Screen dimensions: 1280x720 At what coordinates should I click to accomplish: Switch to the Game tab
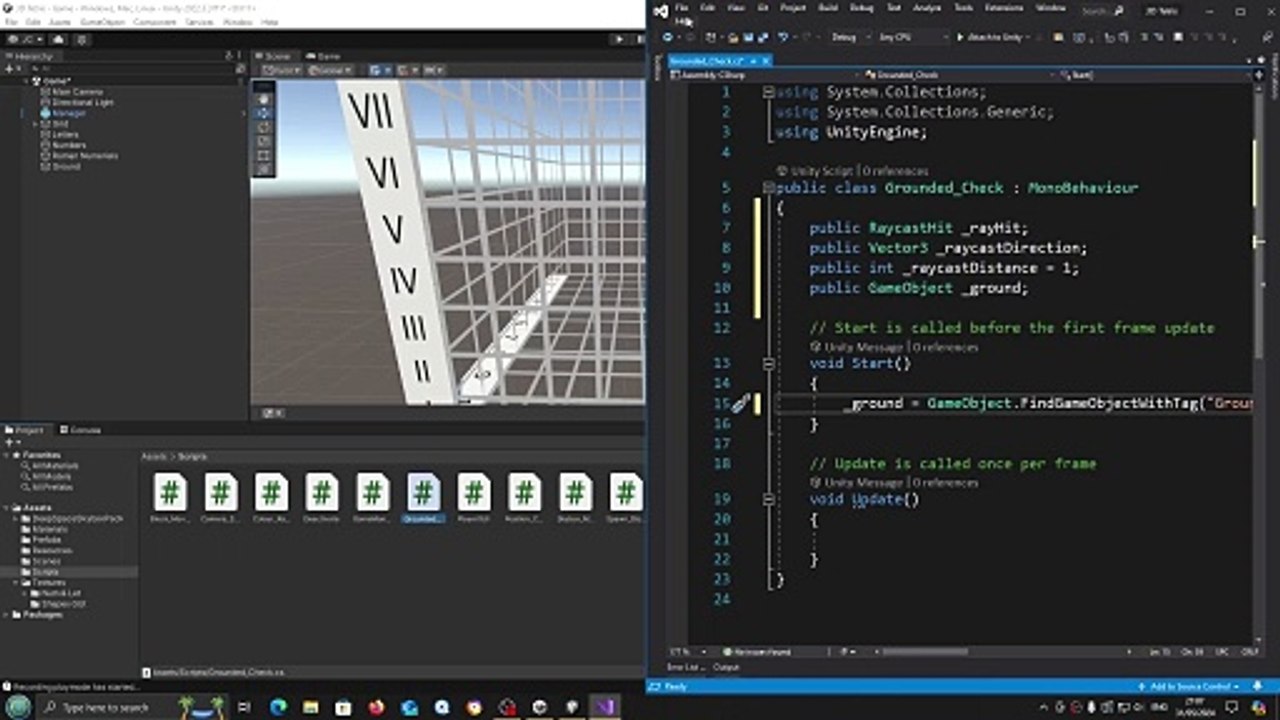(x=325, y=56)
